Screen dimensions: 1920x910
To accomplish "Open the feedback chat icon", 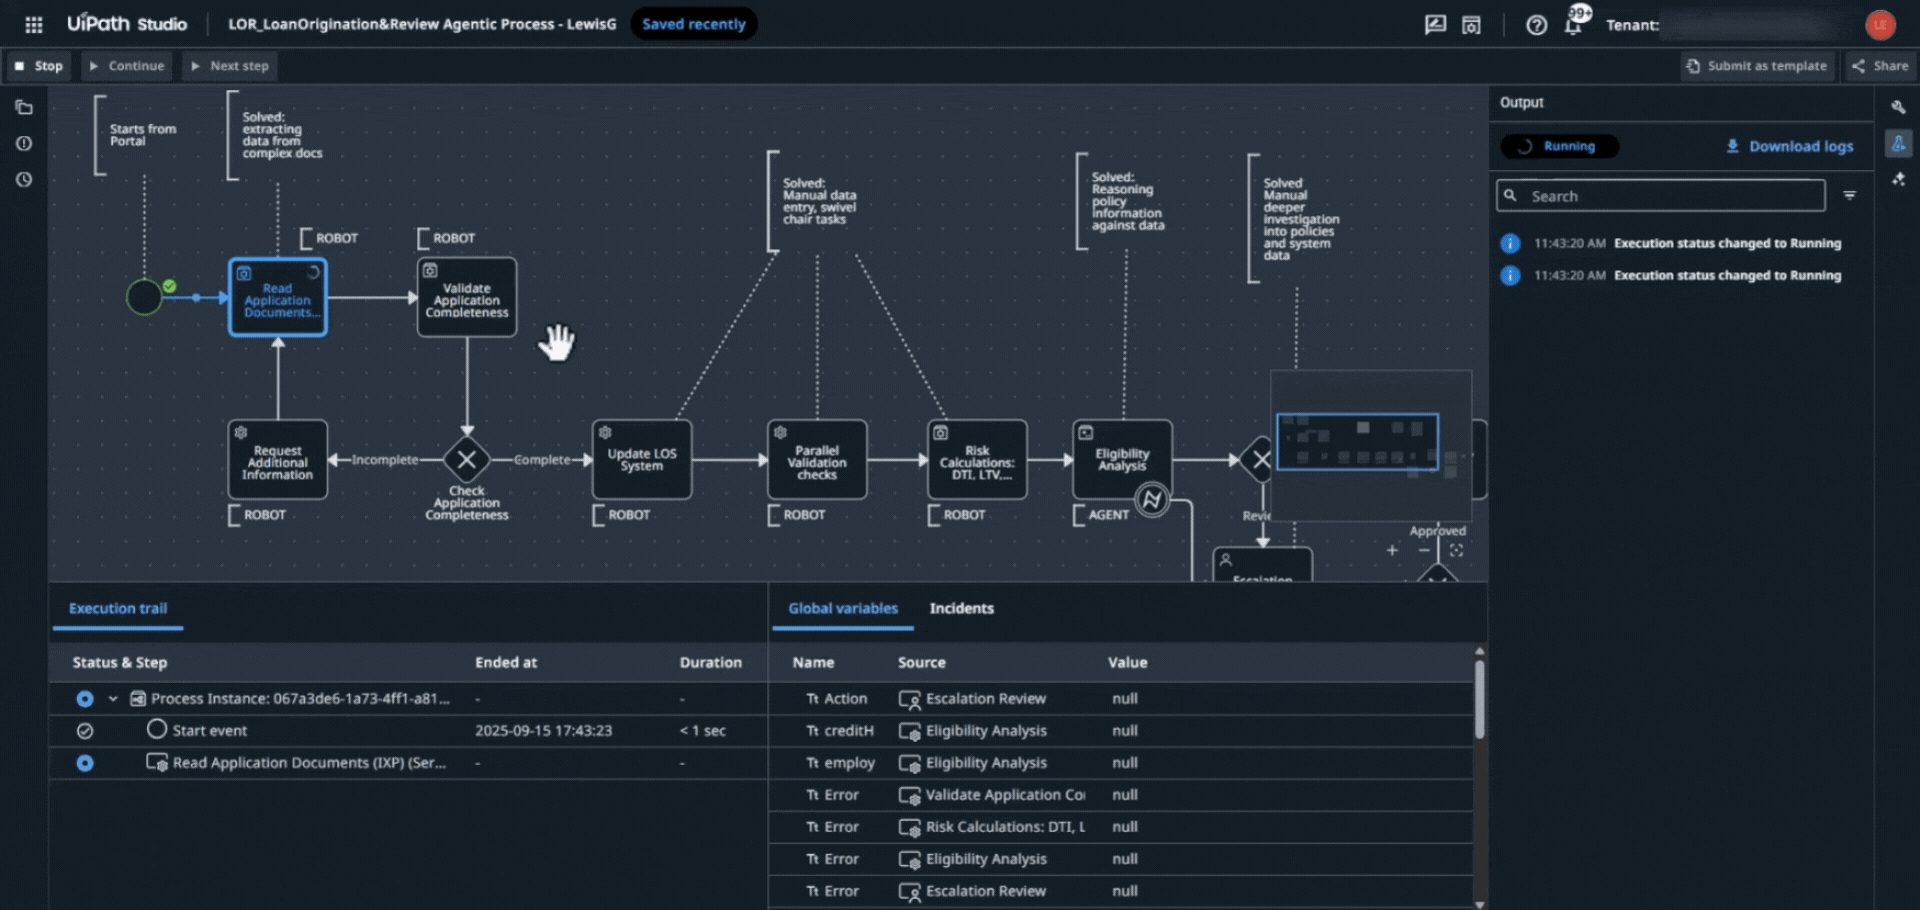I will 1435,25.
